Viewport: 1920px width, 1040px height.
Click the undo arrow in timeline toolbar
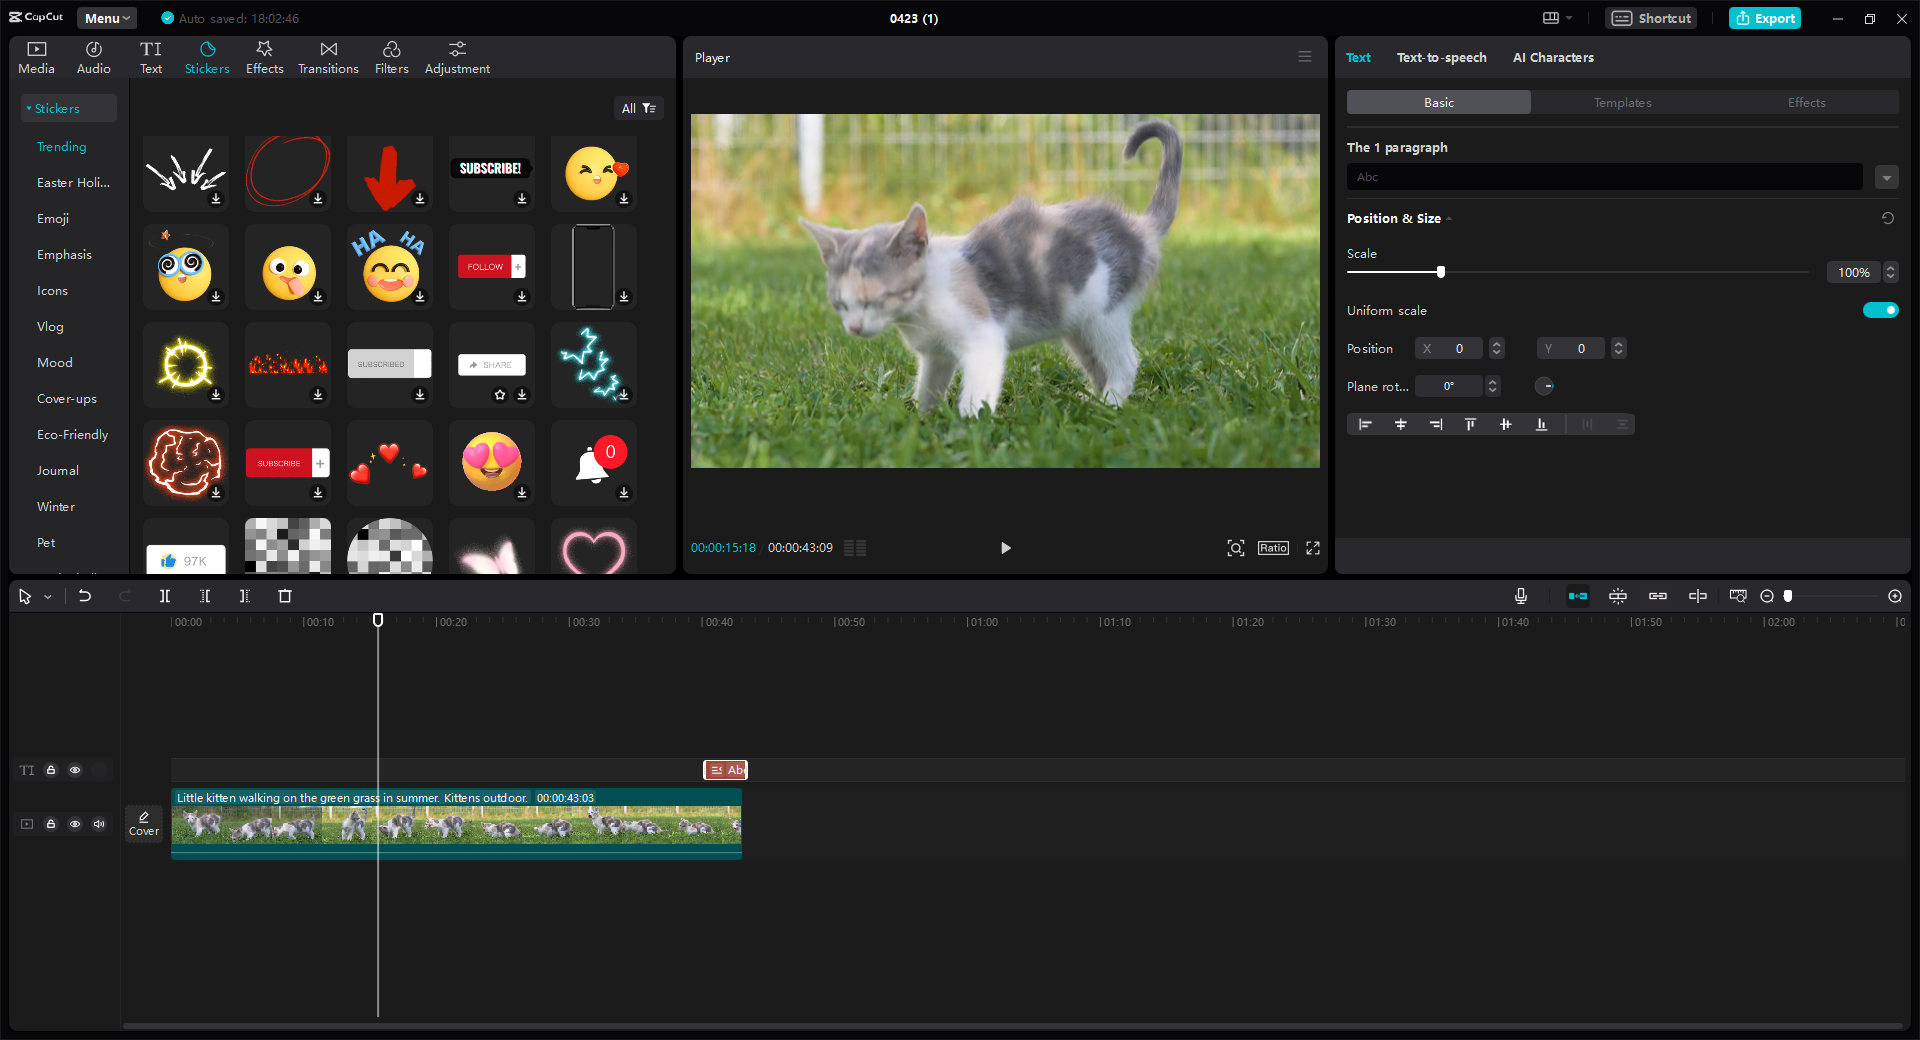[85, 596]
